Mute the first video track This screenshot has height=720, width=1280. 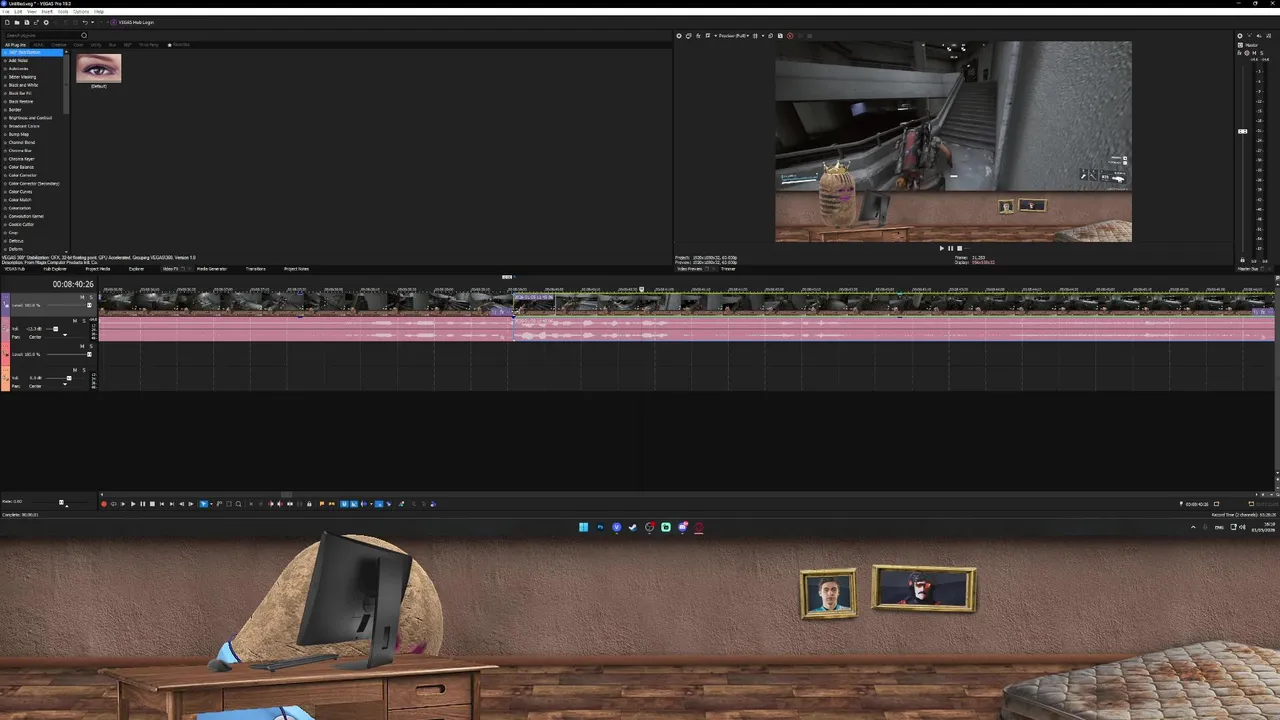tap(82, 297)
